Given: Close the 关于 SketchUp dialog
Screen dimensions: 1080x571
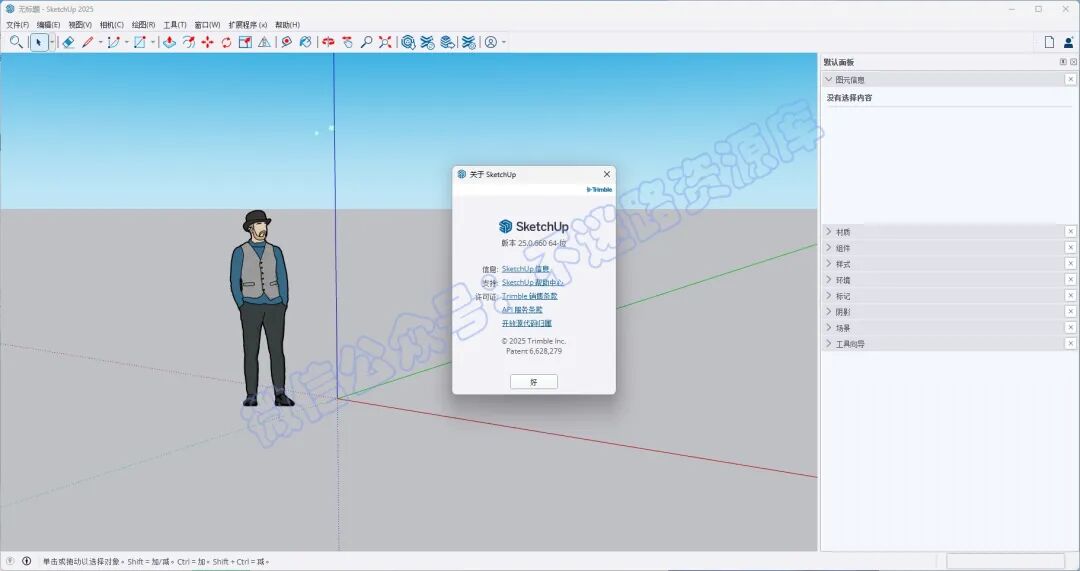Looking at the screenshot, I should (606, 174).
